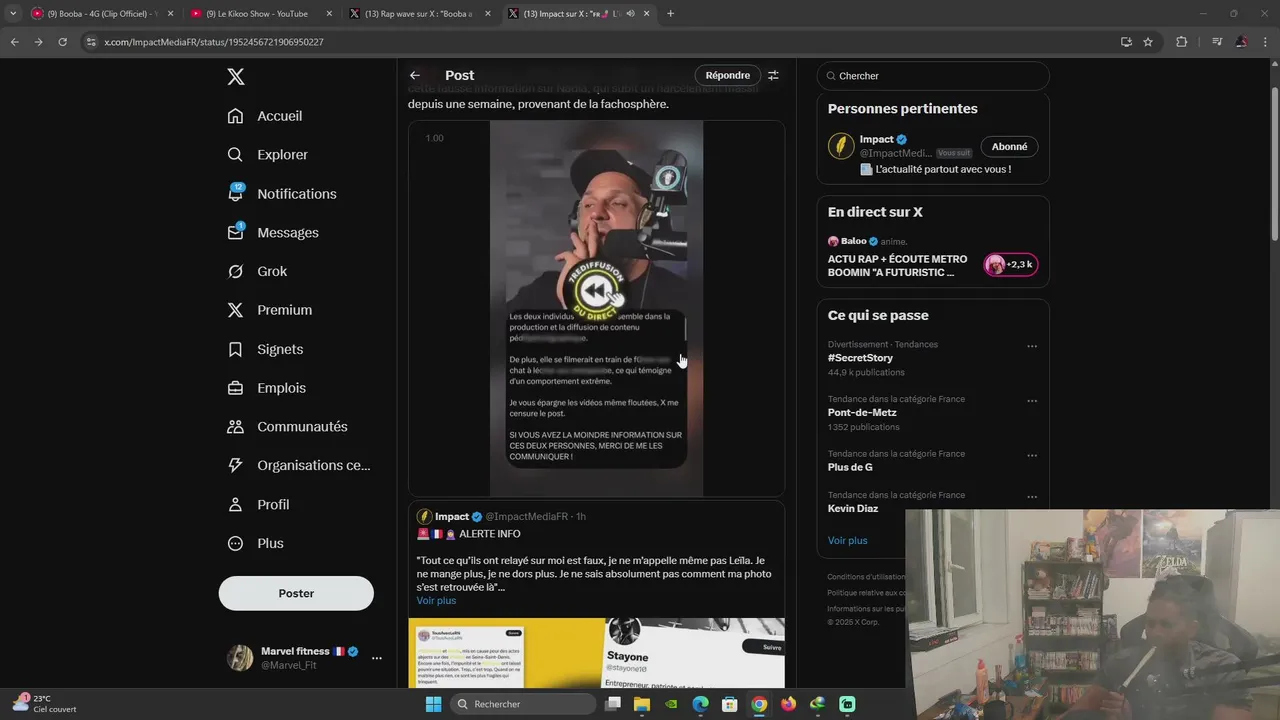Viewport: 1280px width, 720px height.
Task: Open Communautés people icon
Action: [x=235, y=426]
